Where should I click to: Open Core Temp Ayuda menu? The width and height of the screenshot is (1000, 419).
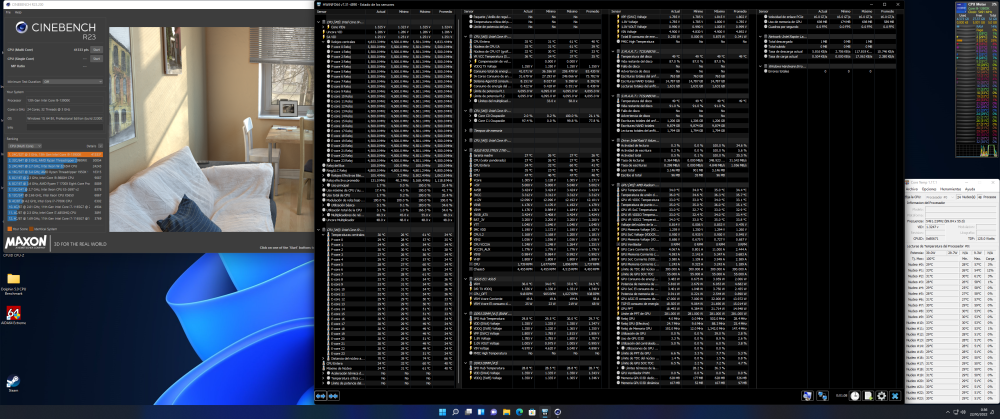pos(970,189)
